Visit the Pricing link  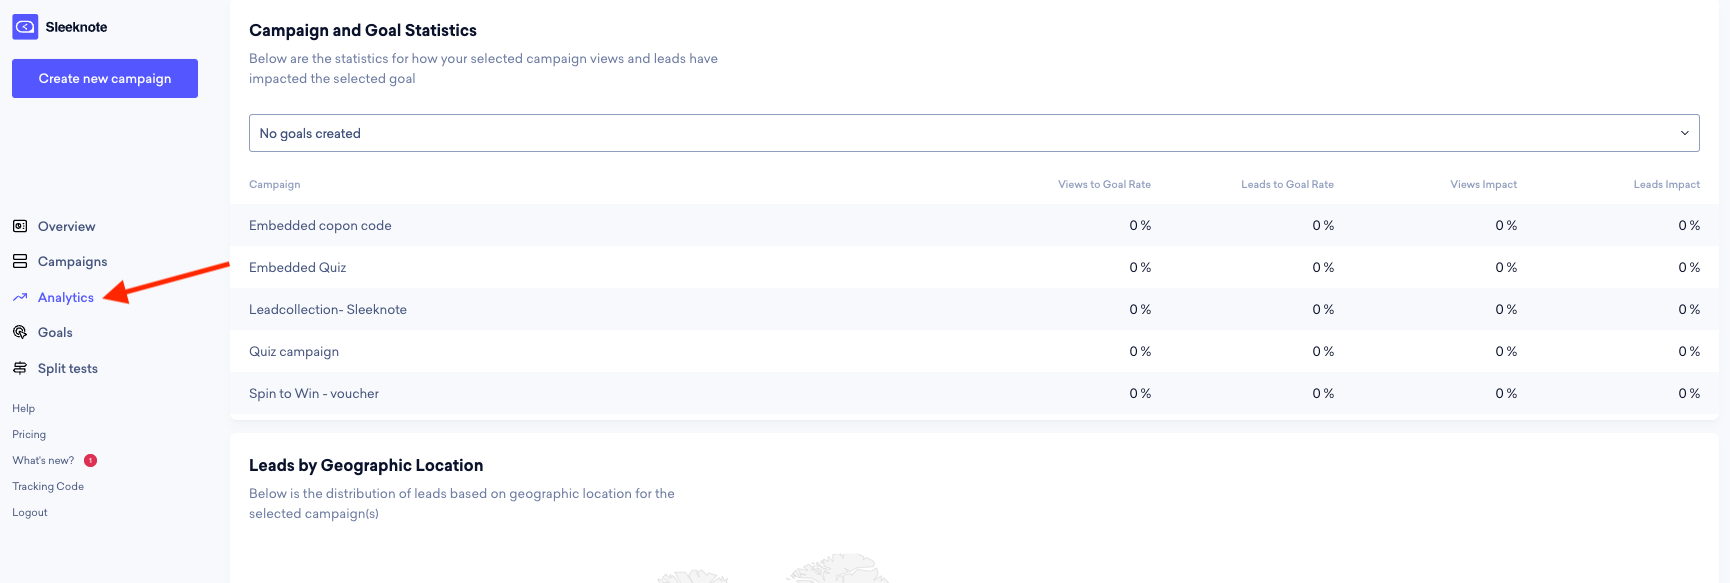29,434
